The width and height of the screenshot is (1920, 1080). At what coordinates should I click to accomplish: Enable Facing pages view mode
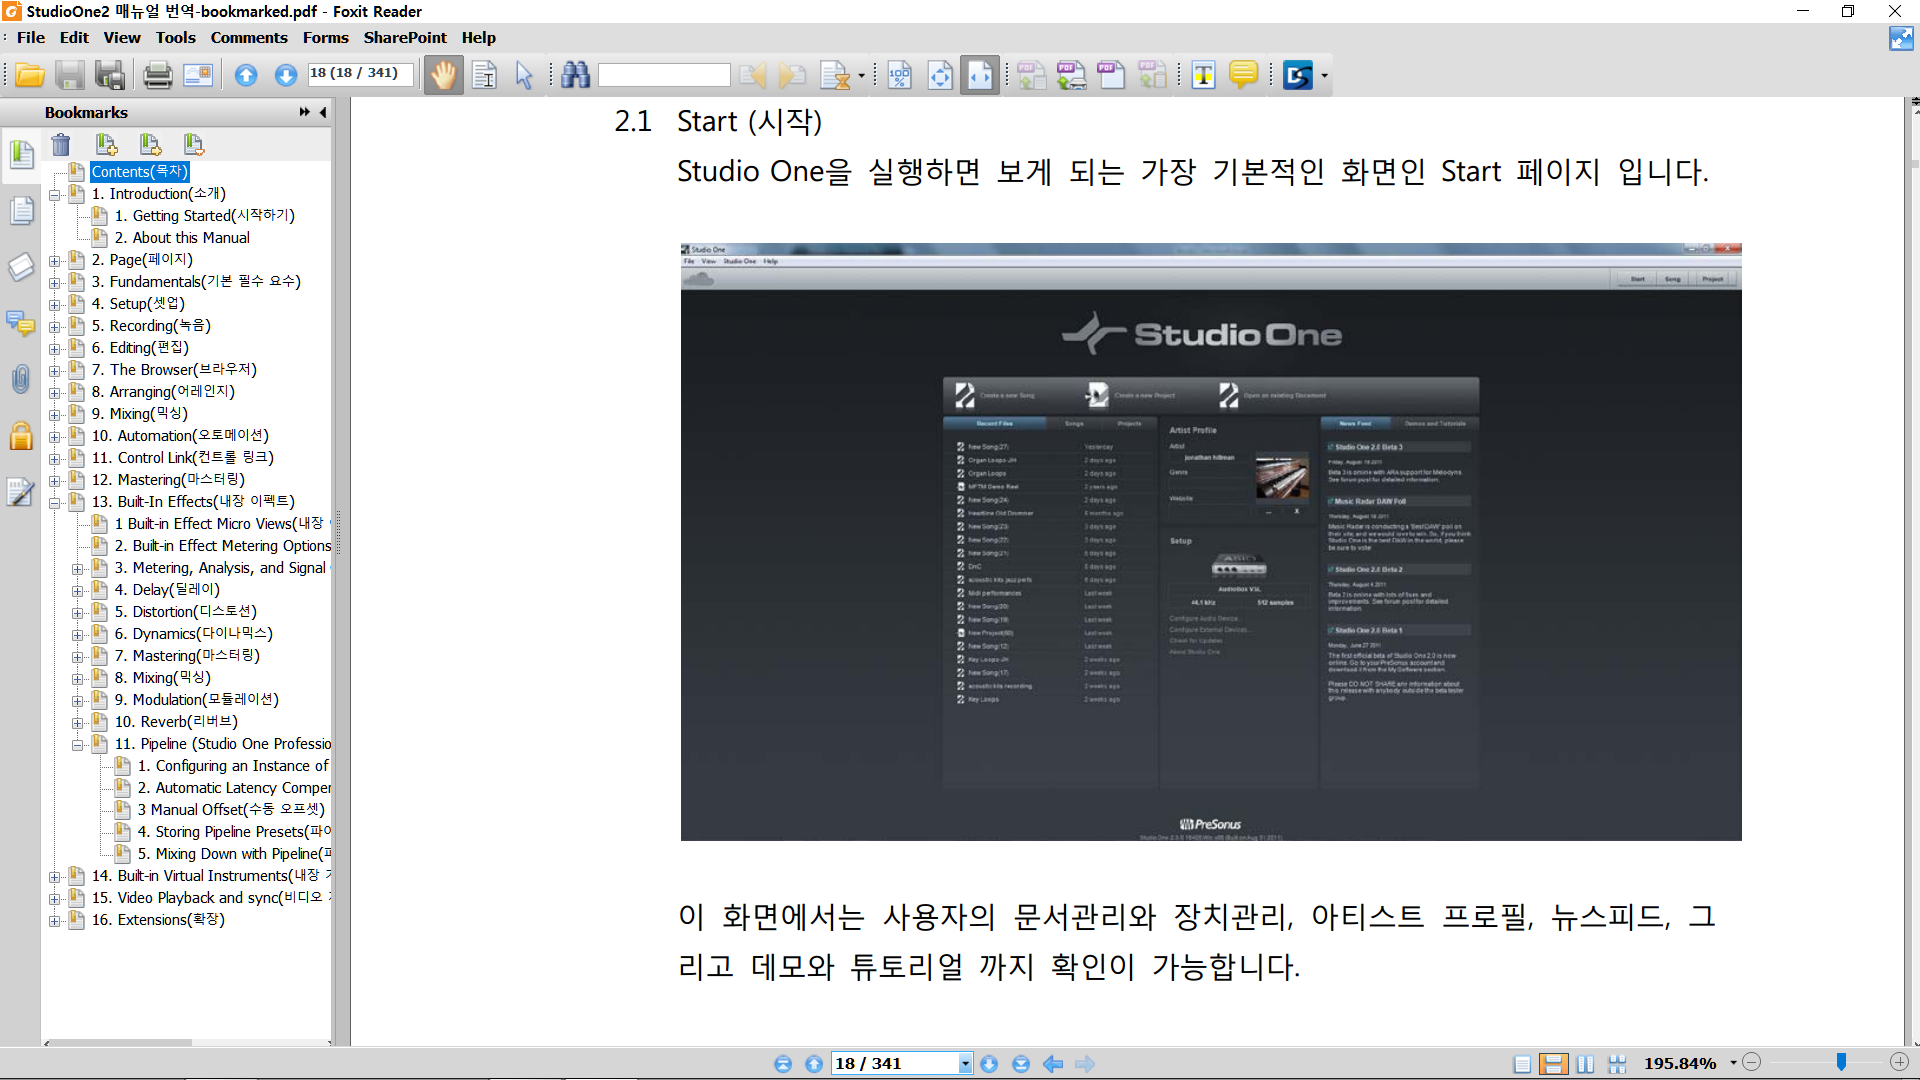click(1585, 1064)
